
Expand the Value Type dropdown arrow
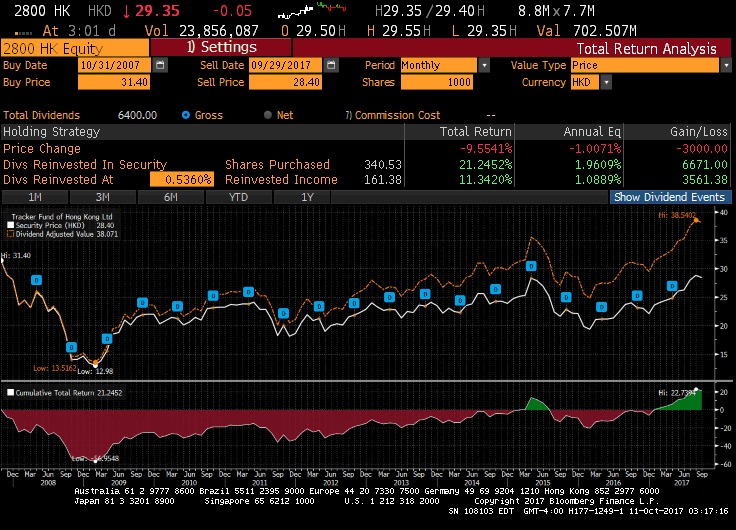point(726,65)
